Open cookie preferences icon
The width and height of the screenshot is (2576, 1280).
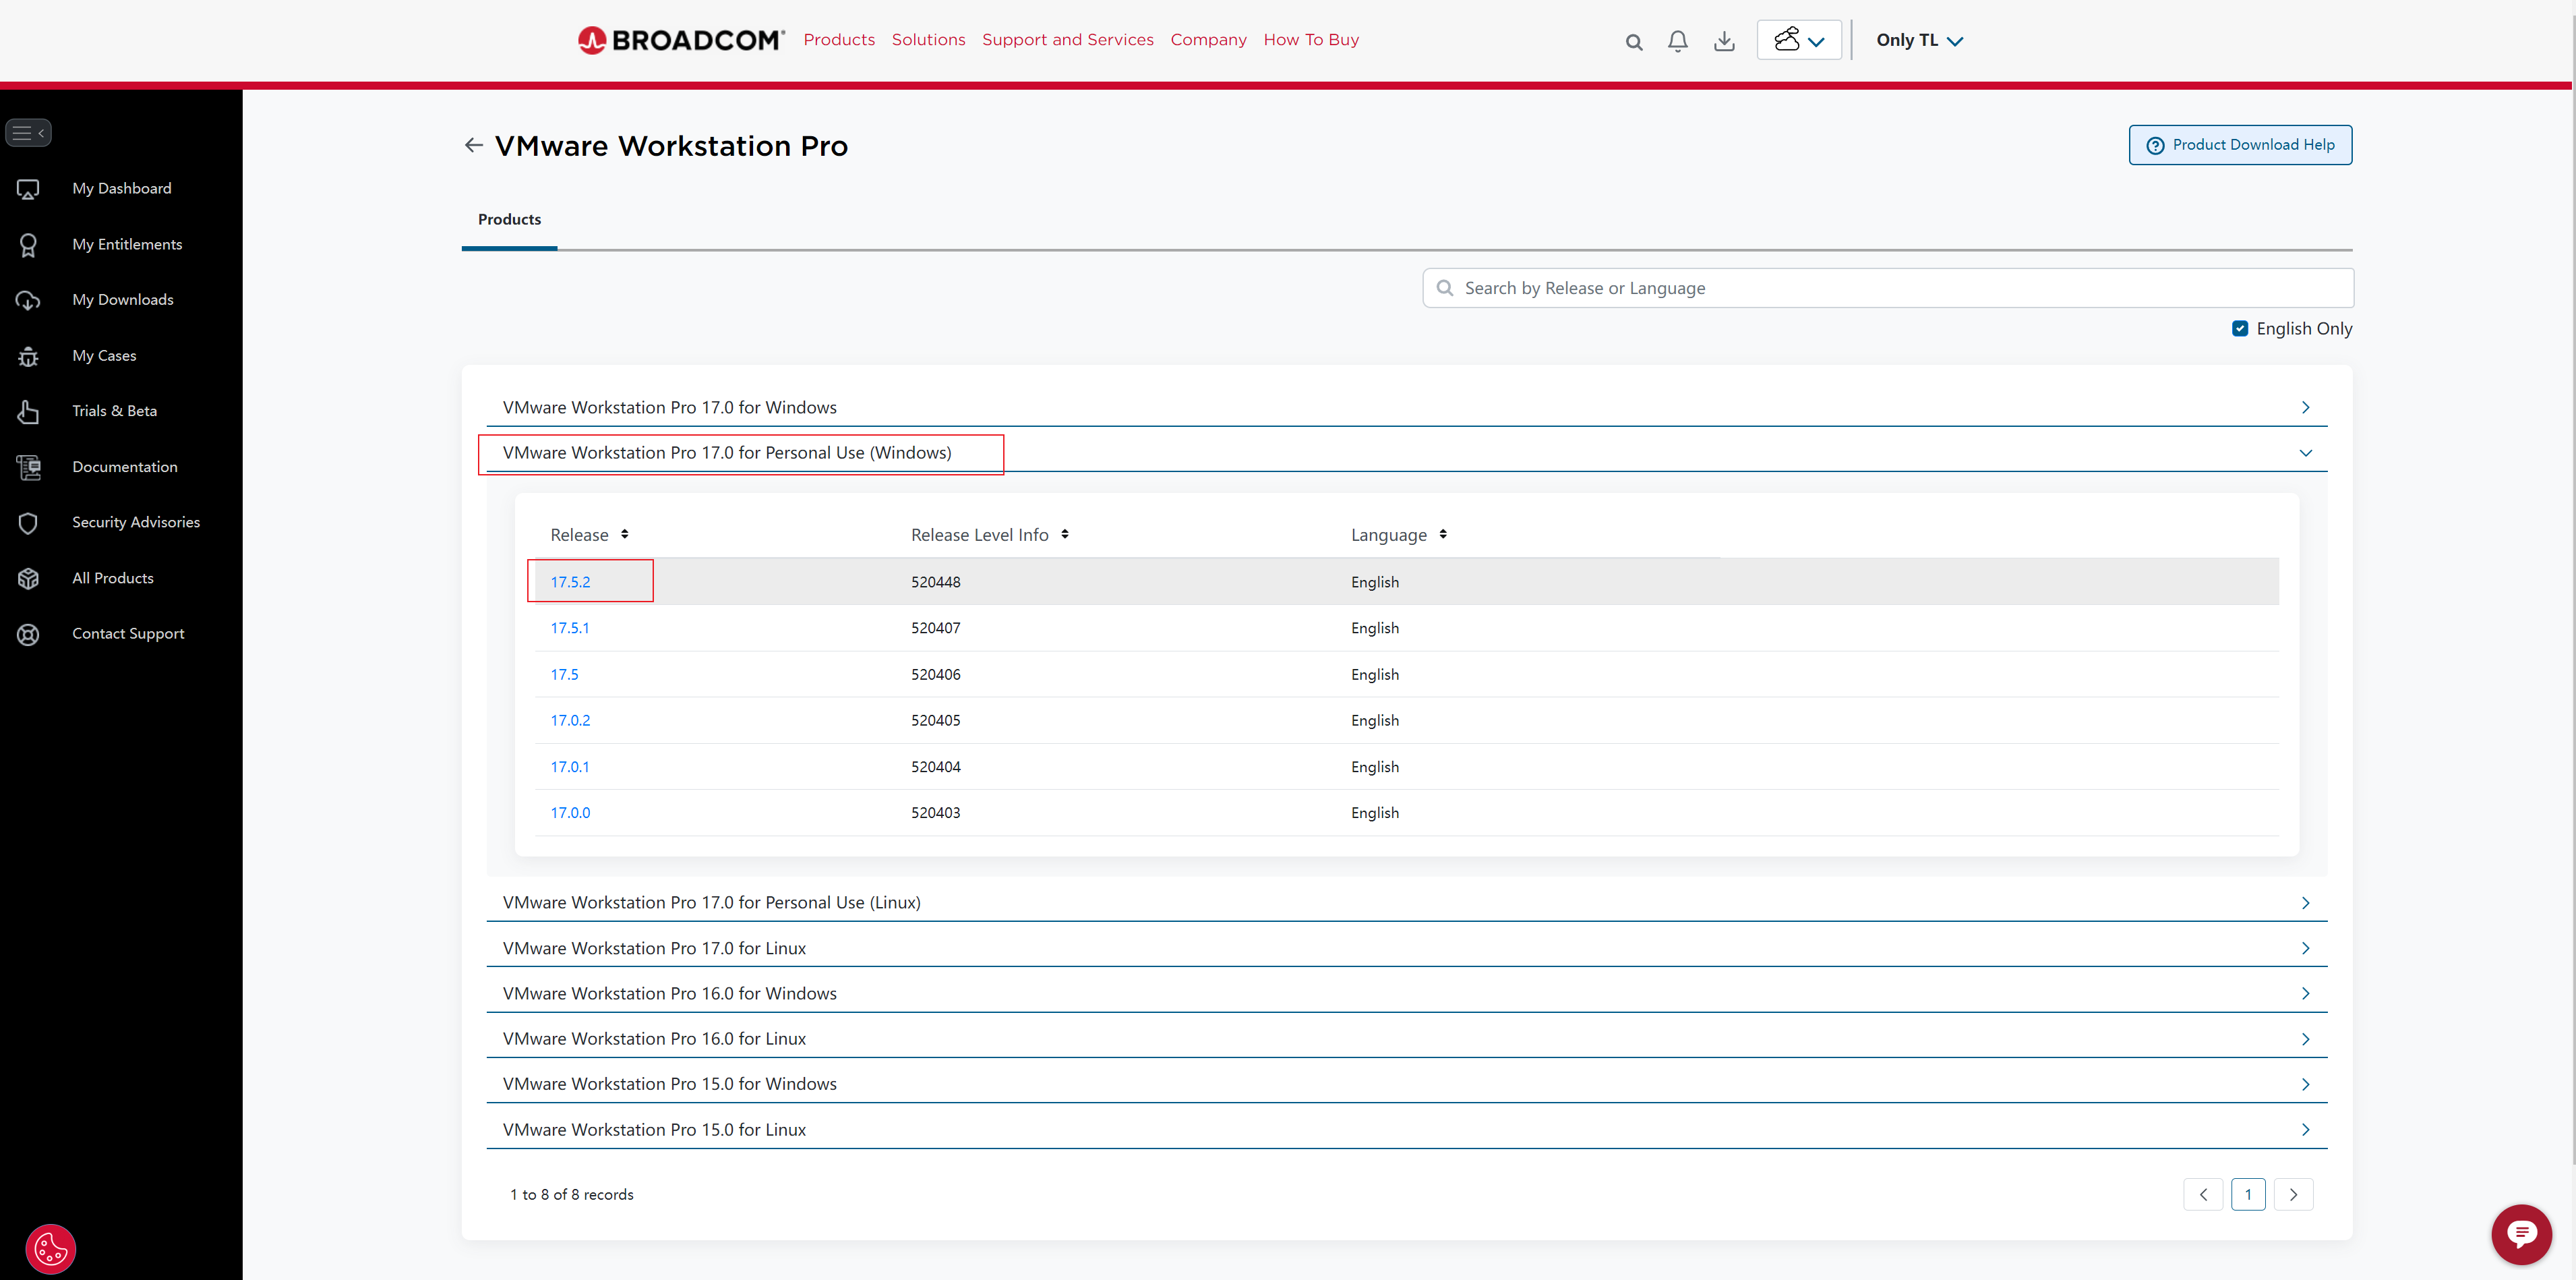[x=50, y=1249]
